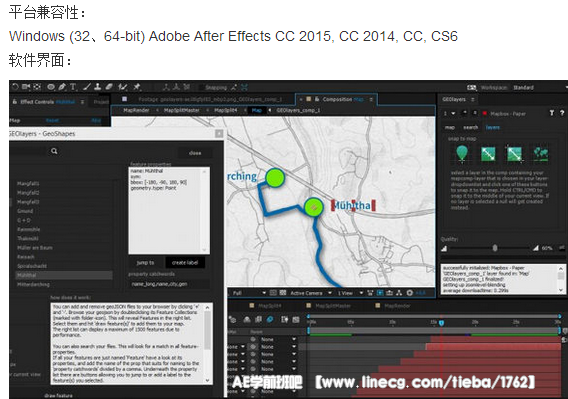Click the jump to button
Viewport: 568px width, 399px height.
tap(146, 263)
